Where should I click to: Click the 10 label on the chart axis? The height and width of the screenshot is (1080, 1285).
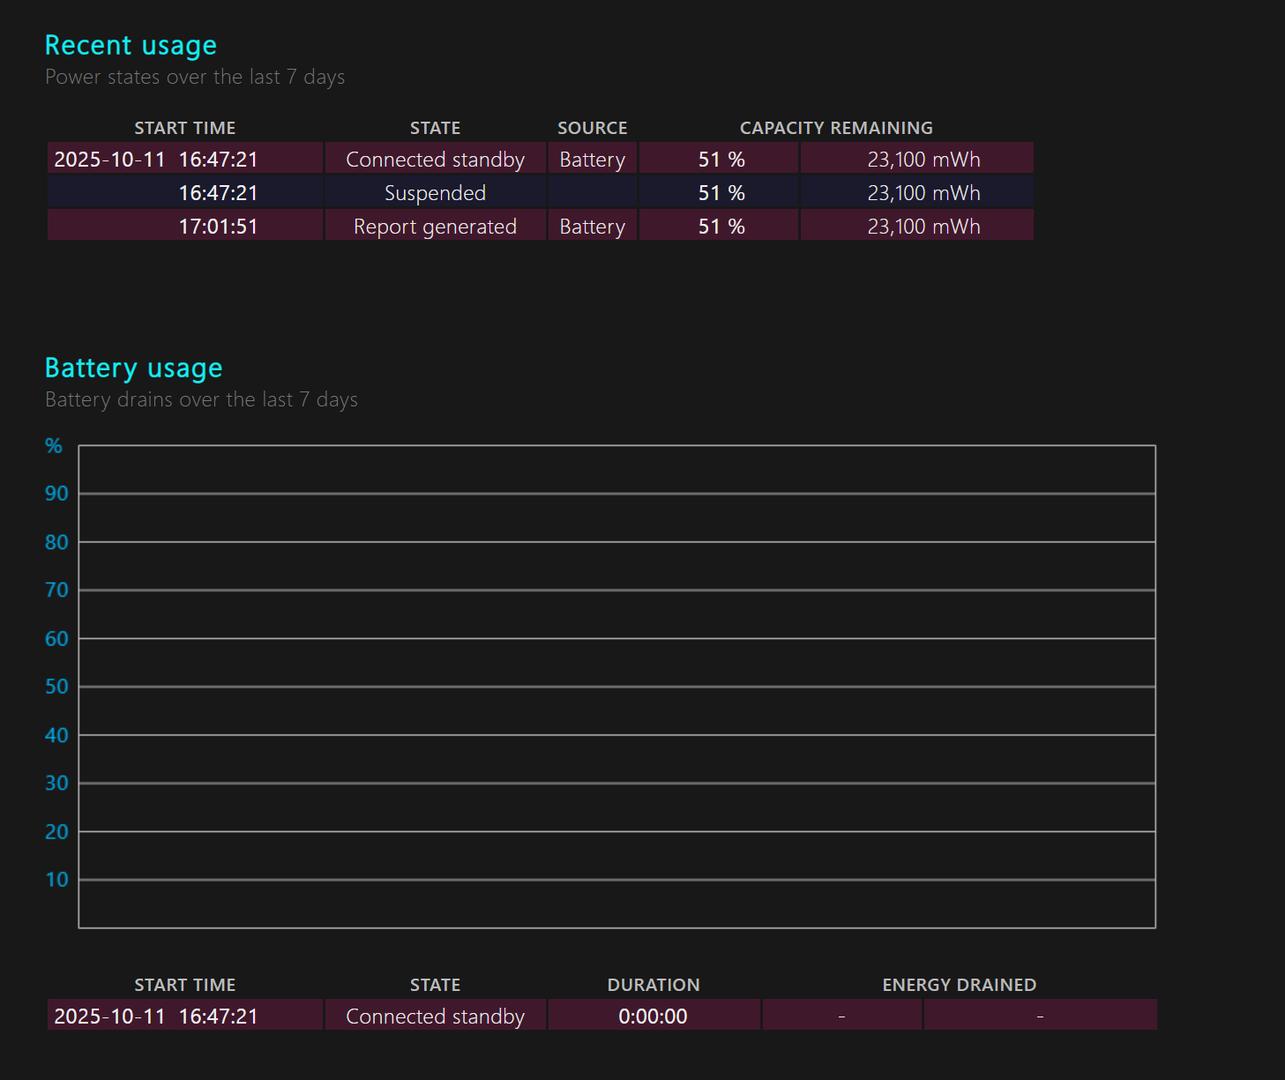57,880
